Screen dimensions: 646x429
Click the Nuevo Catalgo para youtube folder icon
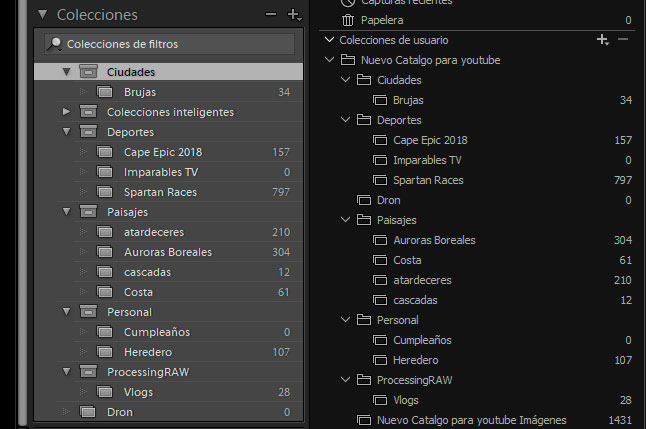[348, 60]
